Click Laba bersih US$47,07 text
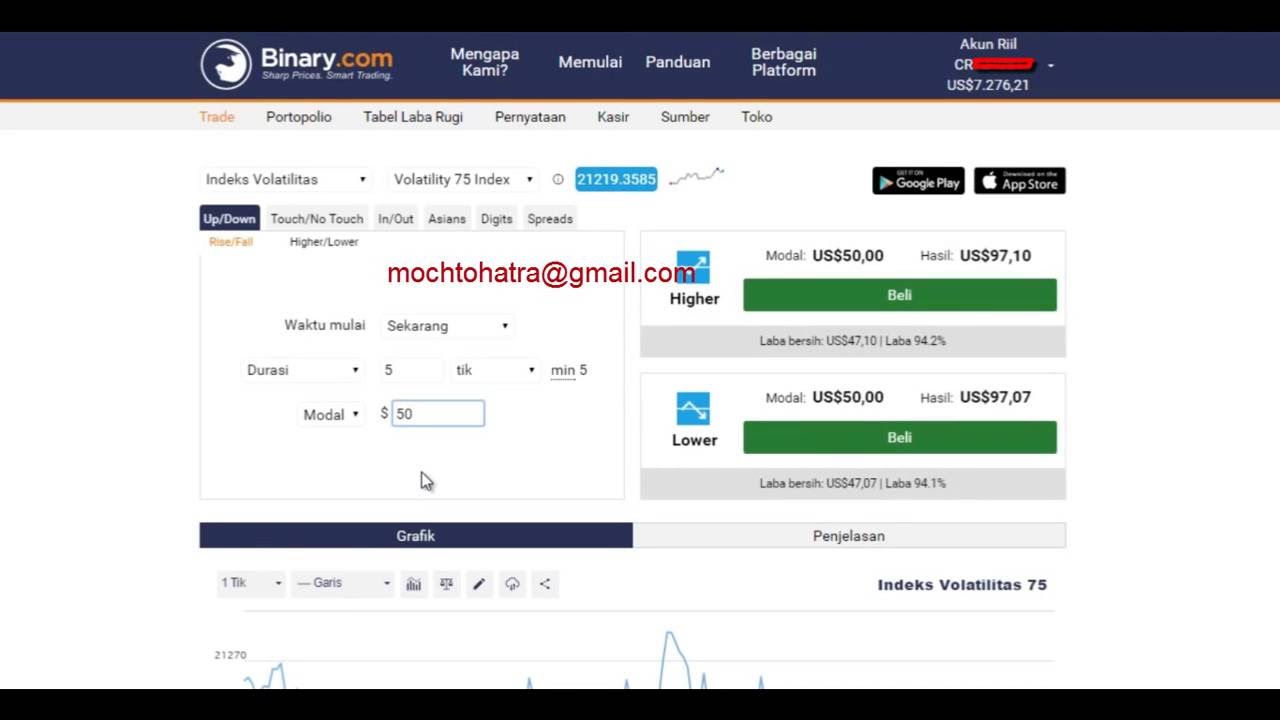The image size is (1280, 720). 818,483
